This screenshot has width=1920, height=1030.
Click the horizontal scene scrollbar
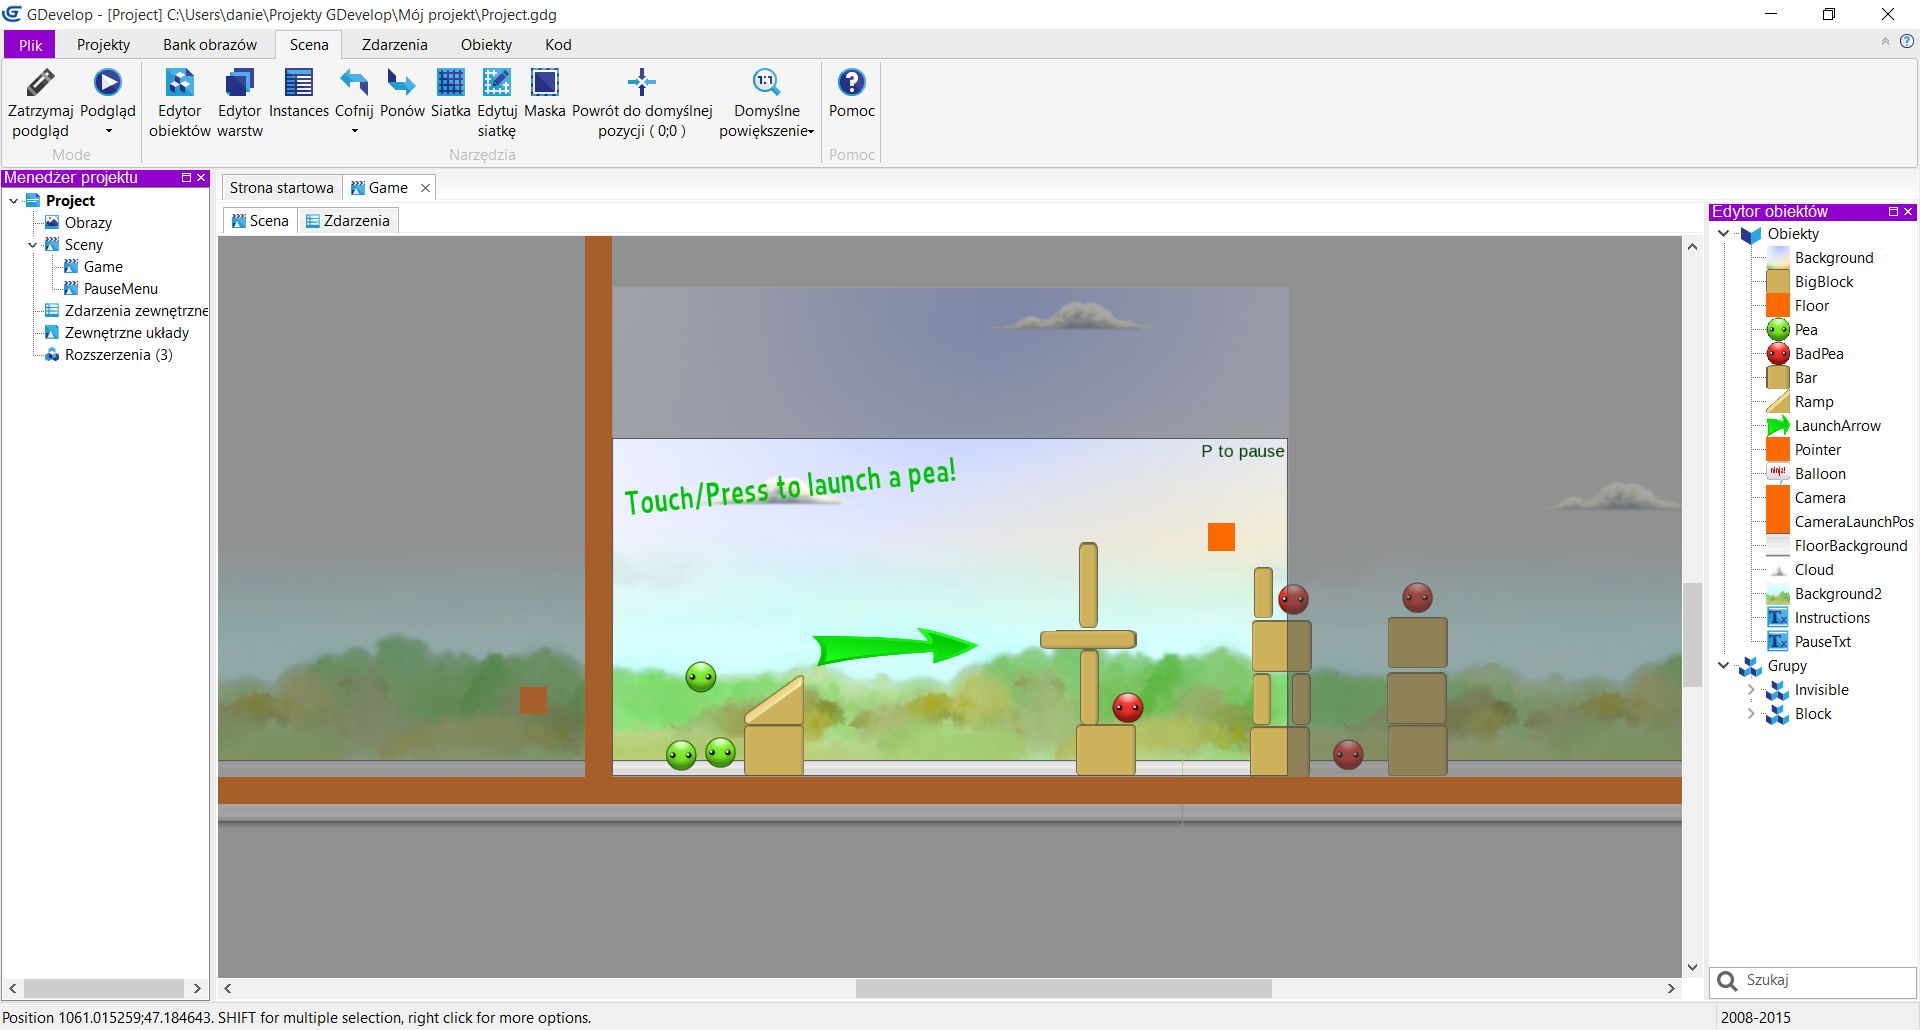[x=1063, y=988]
